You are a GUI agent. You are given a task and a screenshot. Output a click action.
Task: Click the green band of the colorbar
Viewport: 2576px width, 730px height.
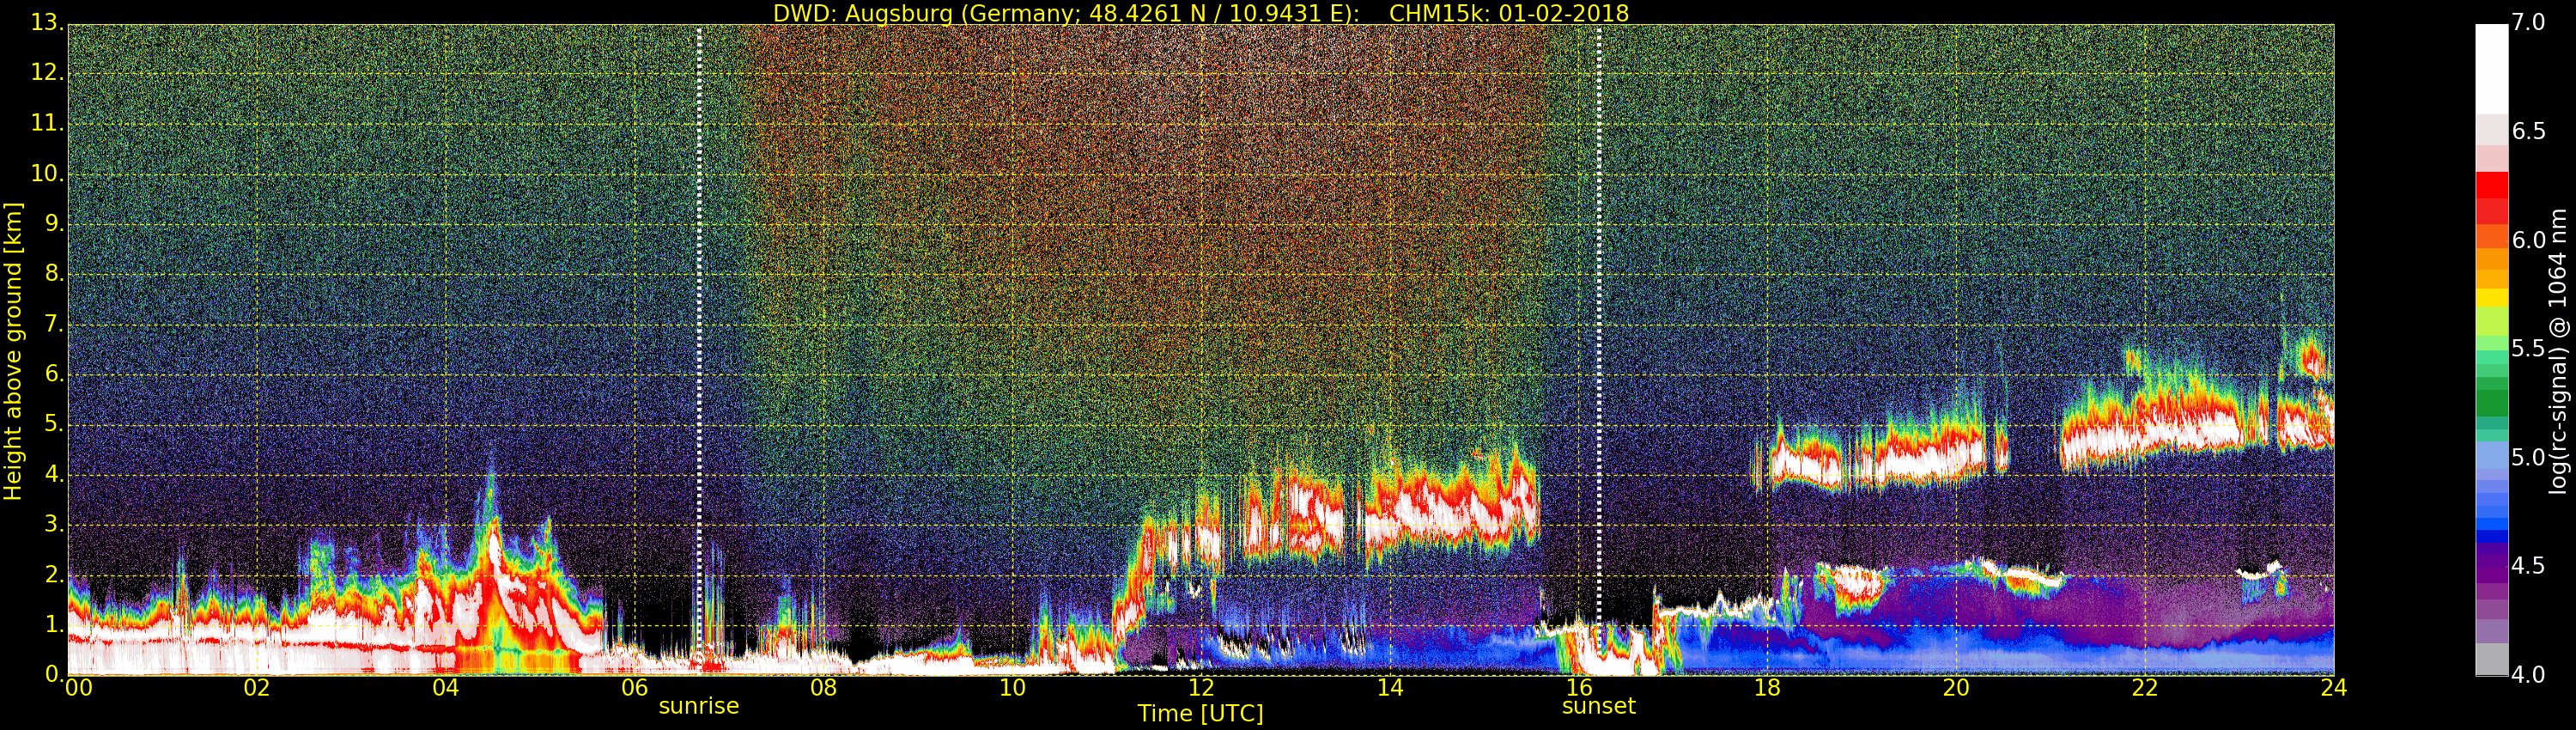pos(2491,402)
